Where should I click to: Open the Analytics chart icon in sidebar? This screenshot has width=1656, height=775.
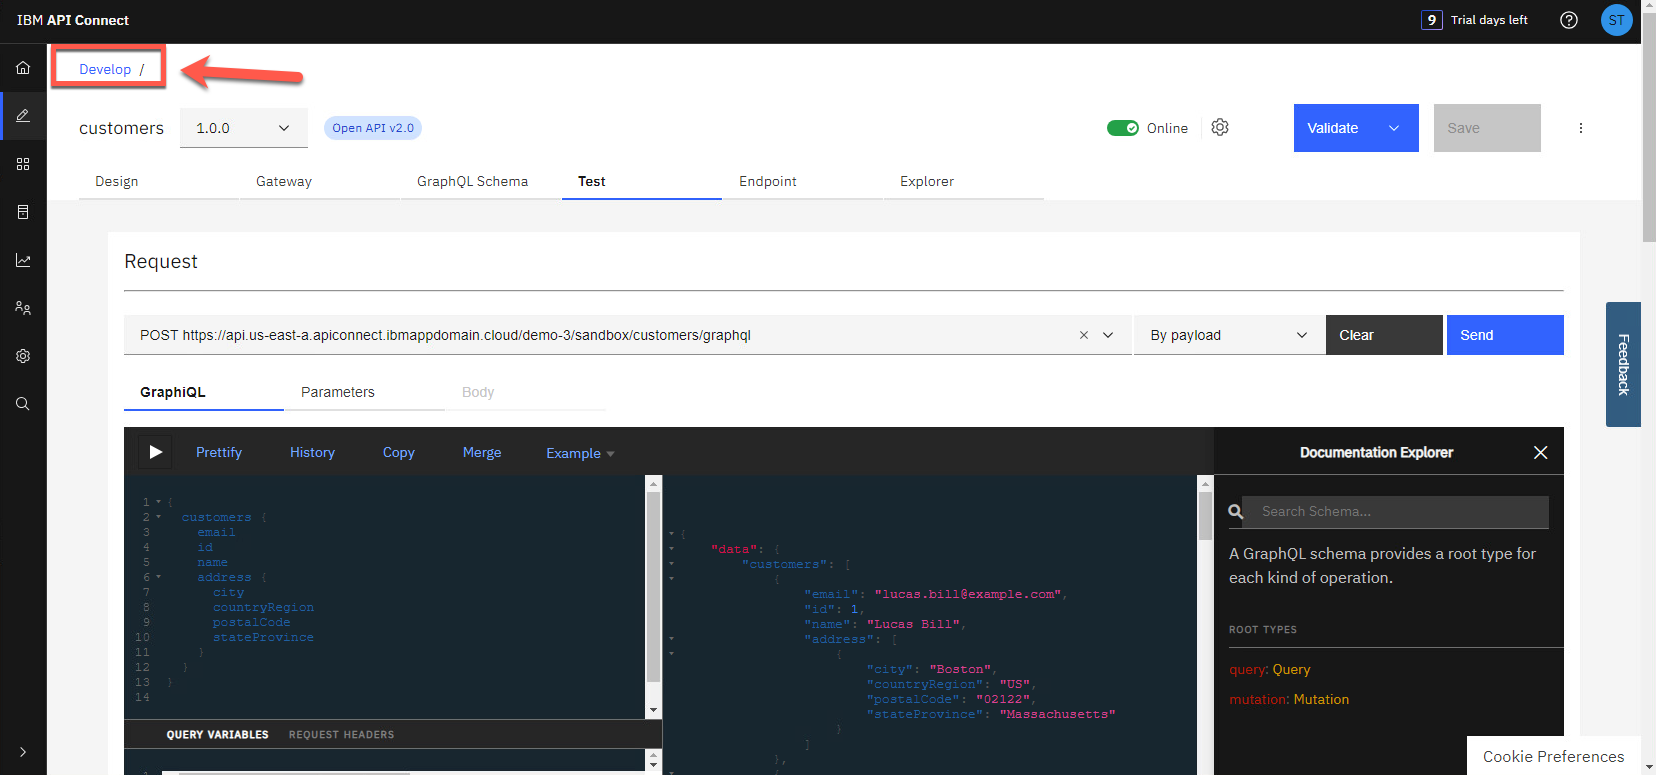23,260
